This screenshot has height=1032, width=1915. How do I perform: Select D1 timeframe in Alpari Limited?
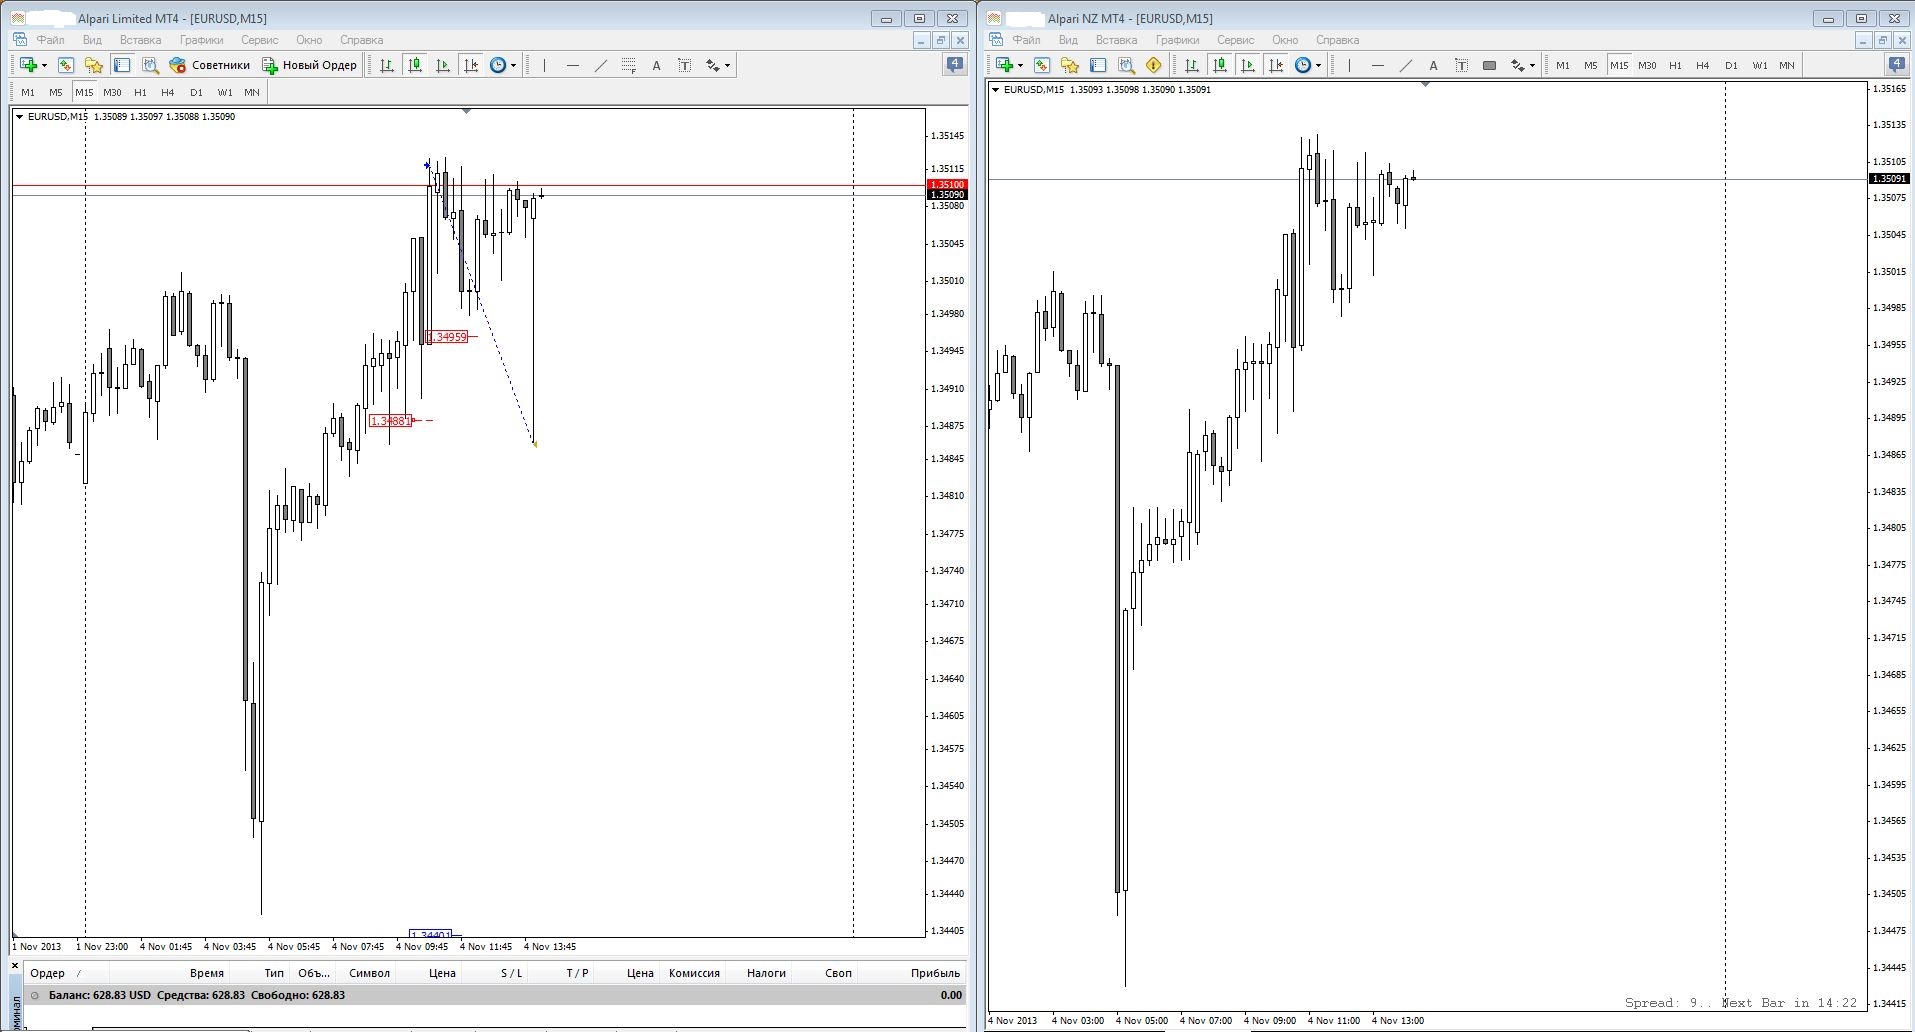(196, 92)
